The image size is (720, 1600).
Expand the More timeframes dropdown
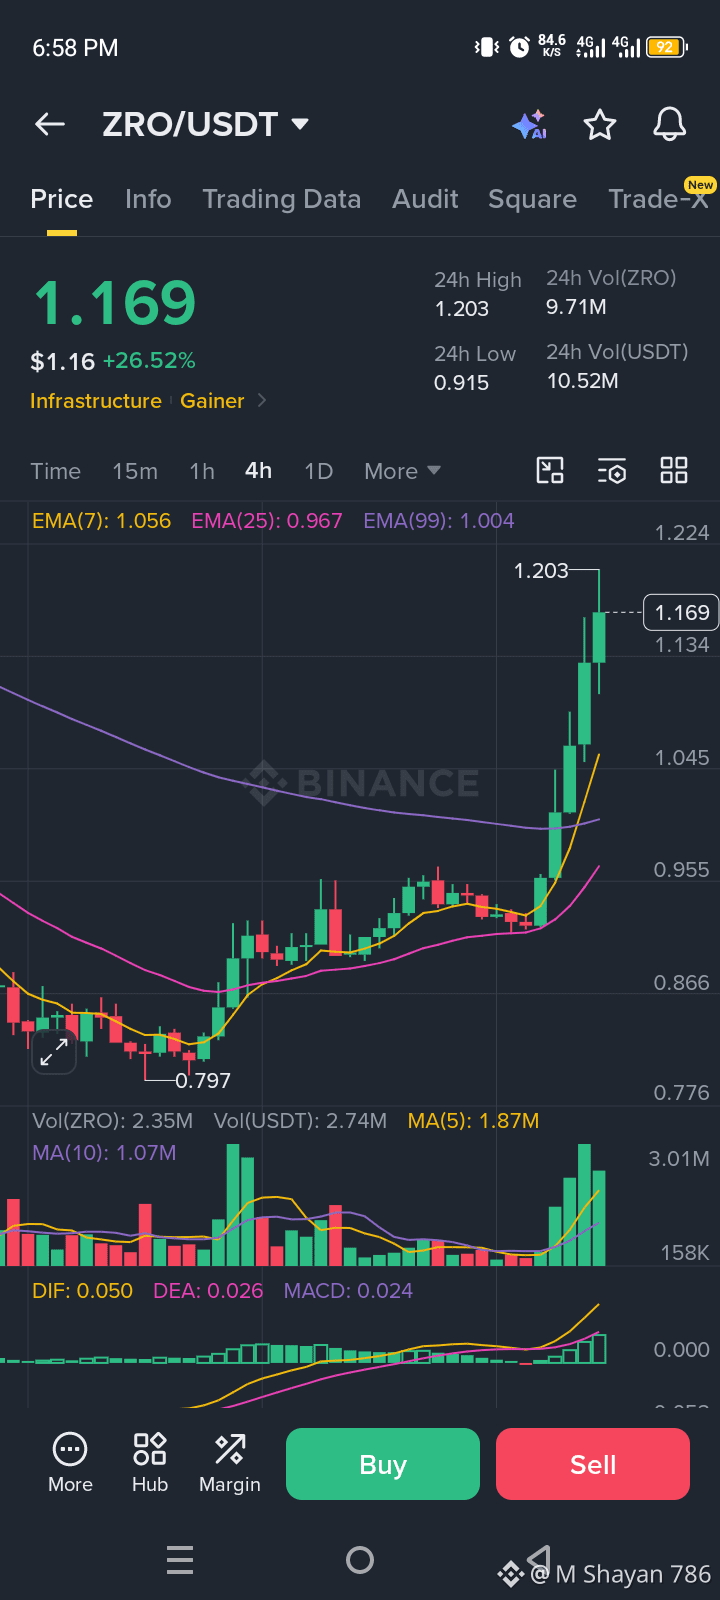[402, 471]
